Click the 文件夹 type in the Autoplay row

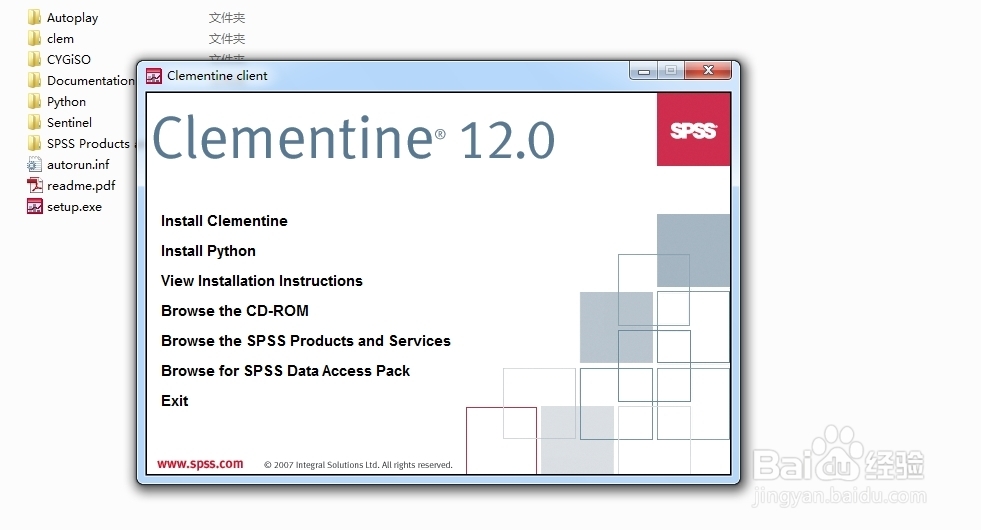point(226,18)
